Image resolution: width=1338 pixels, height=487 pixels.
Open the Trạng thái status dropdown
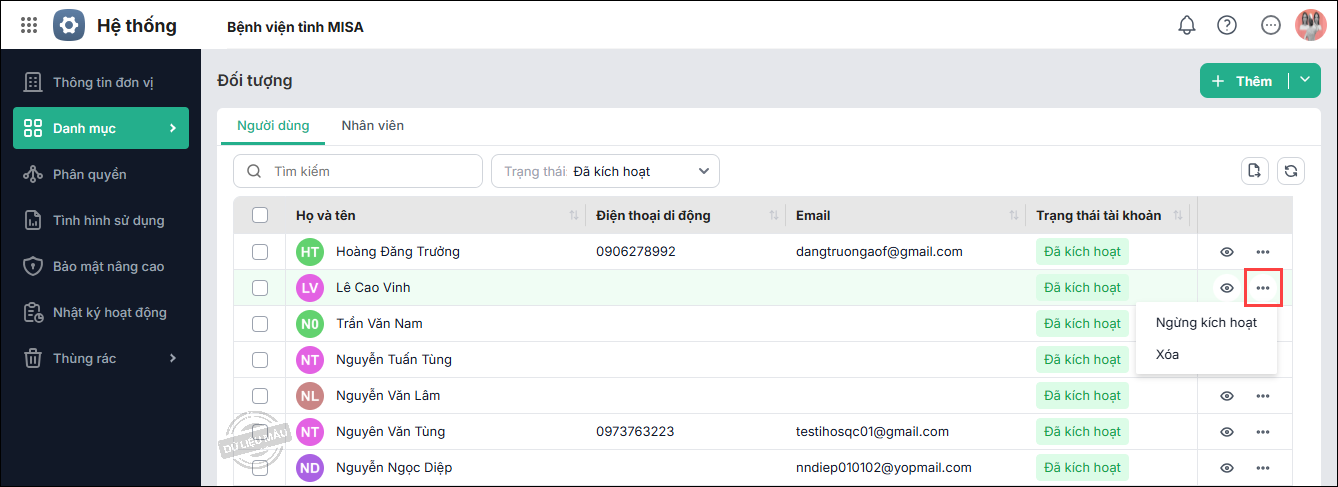[605, 171]
